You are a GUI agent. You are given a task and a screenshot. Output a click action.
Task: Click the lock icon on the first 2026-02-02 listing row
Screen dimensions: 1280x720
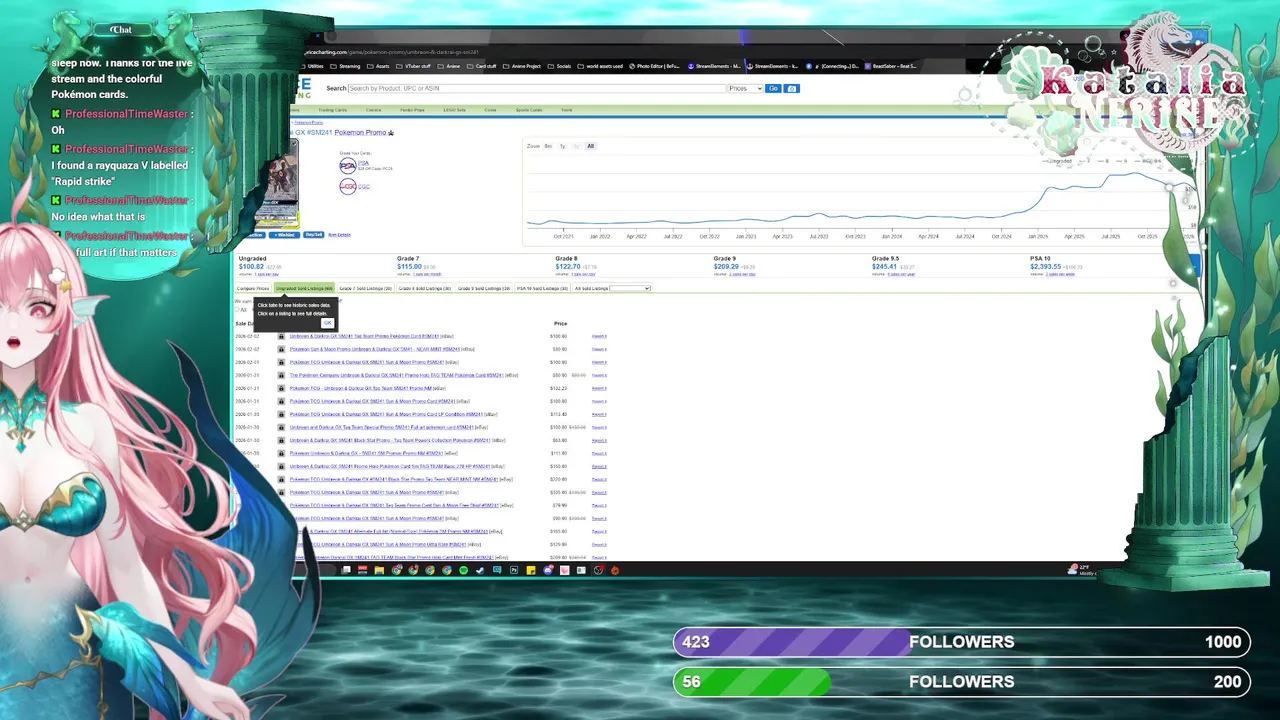coord(281,336)
